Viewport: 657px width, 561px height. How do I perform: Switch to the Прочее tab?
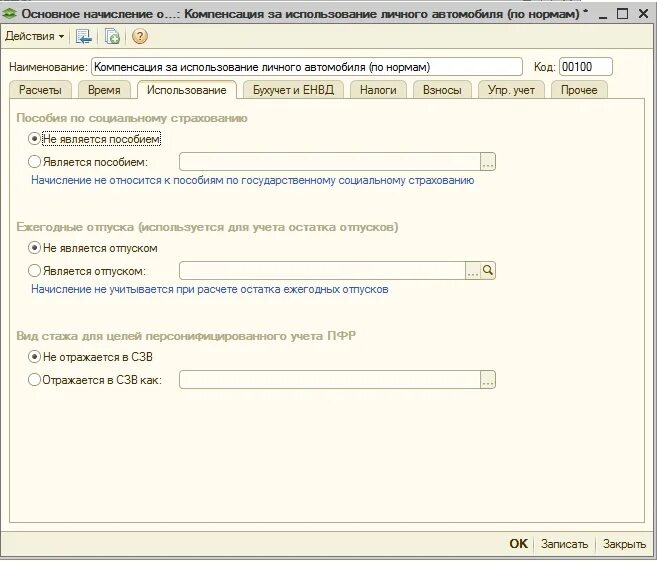click(579, 90)
